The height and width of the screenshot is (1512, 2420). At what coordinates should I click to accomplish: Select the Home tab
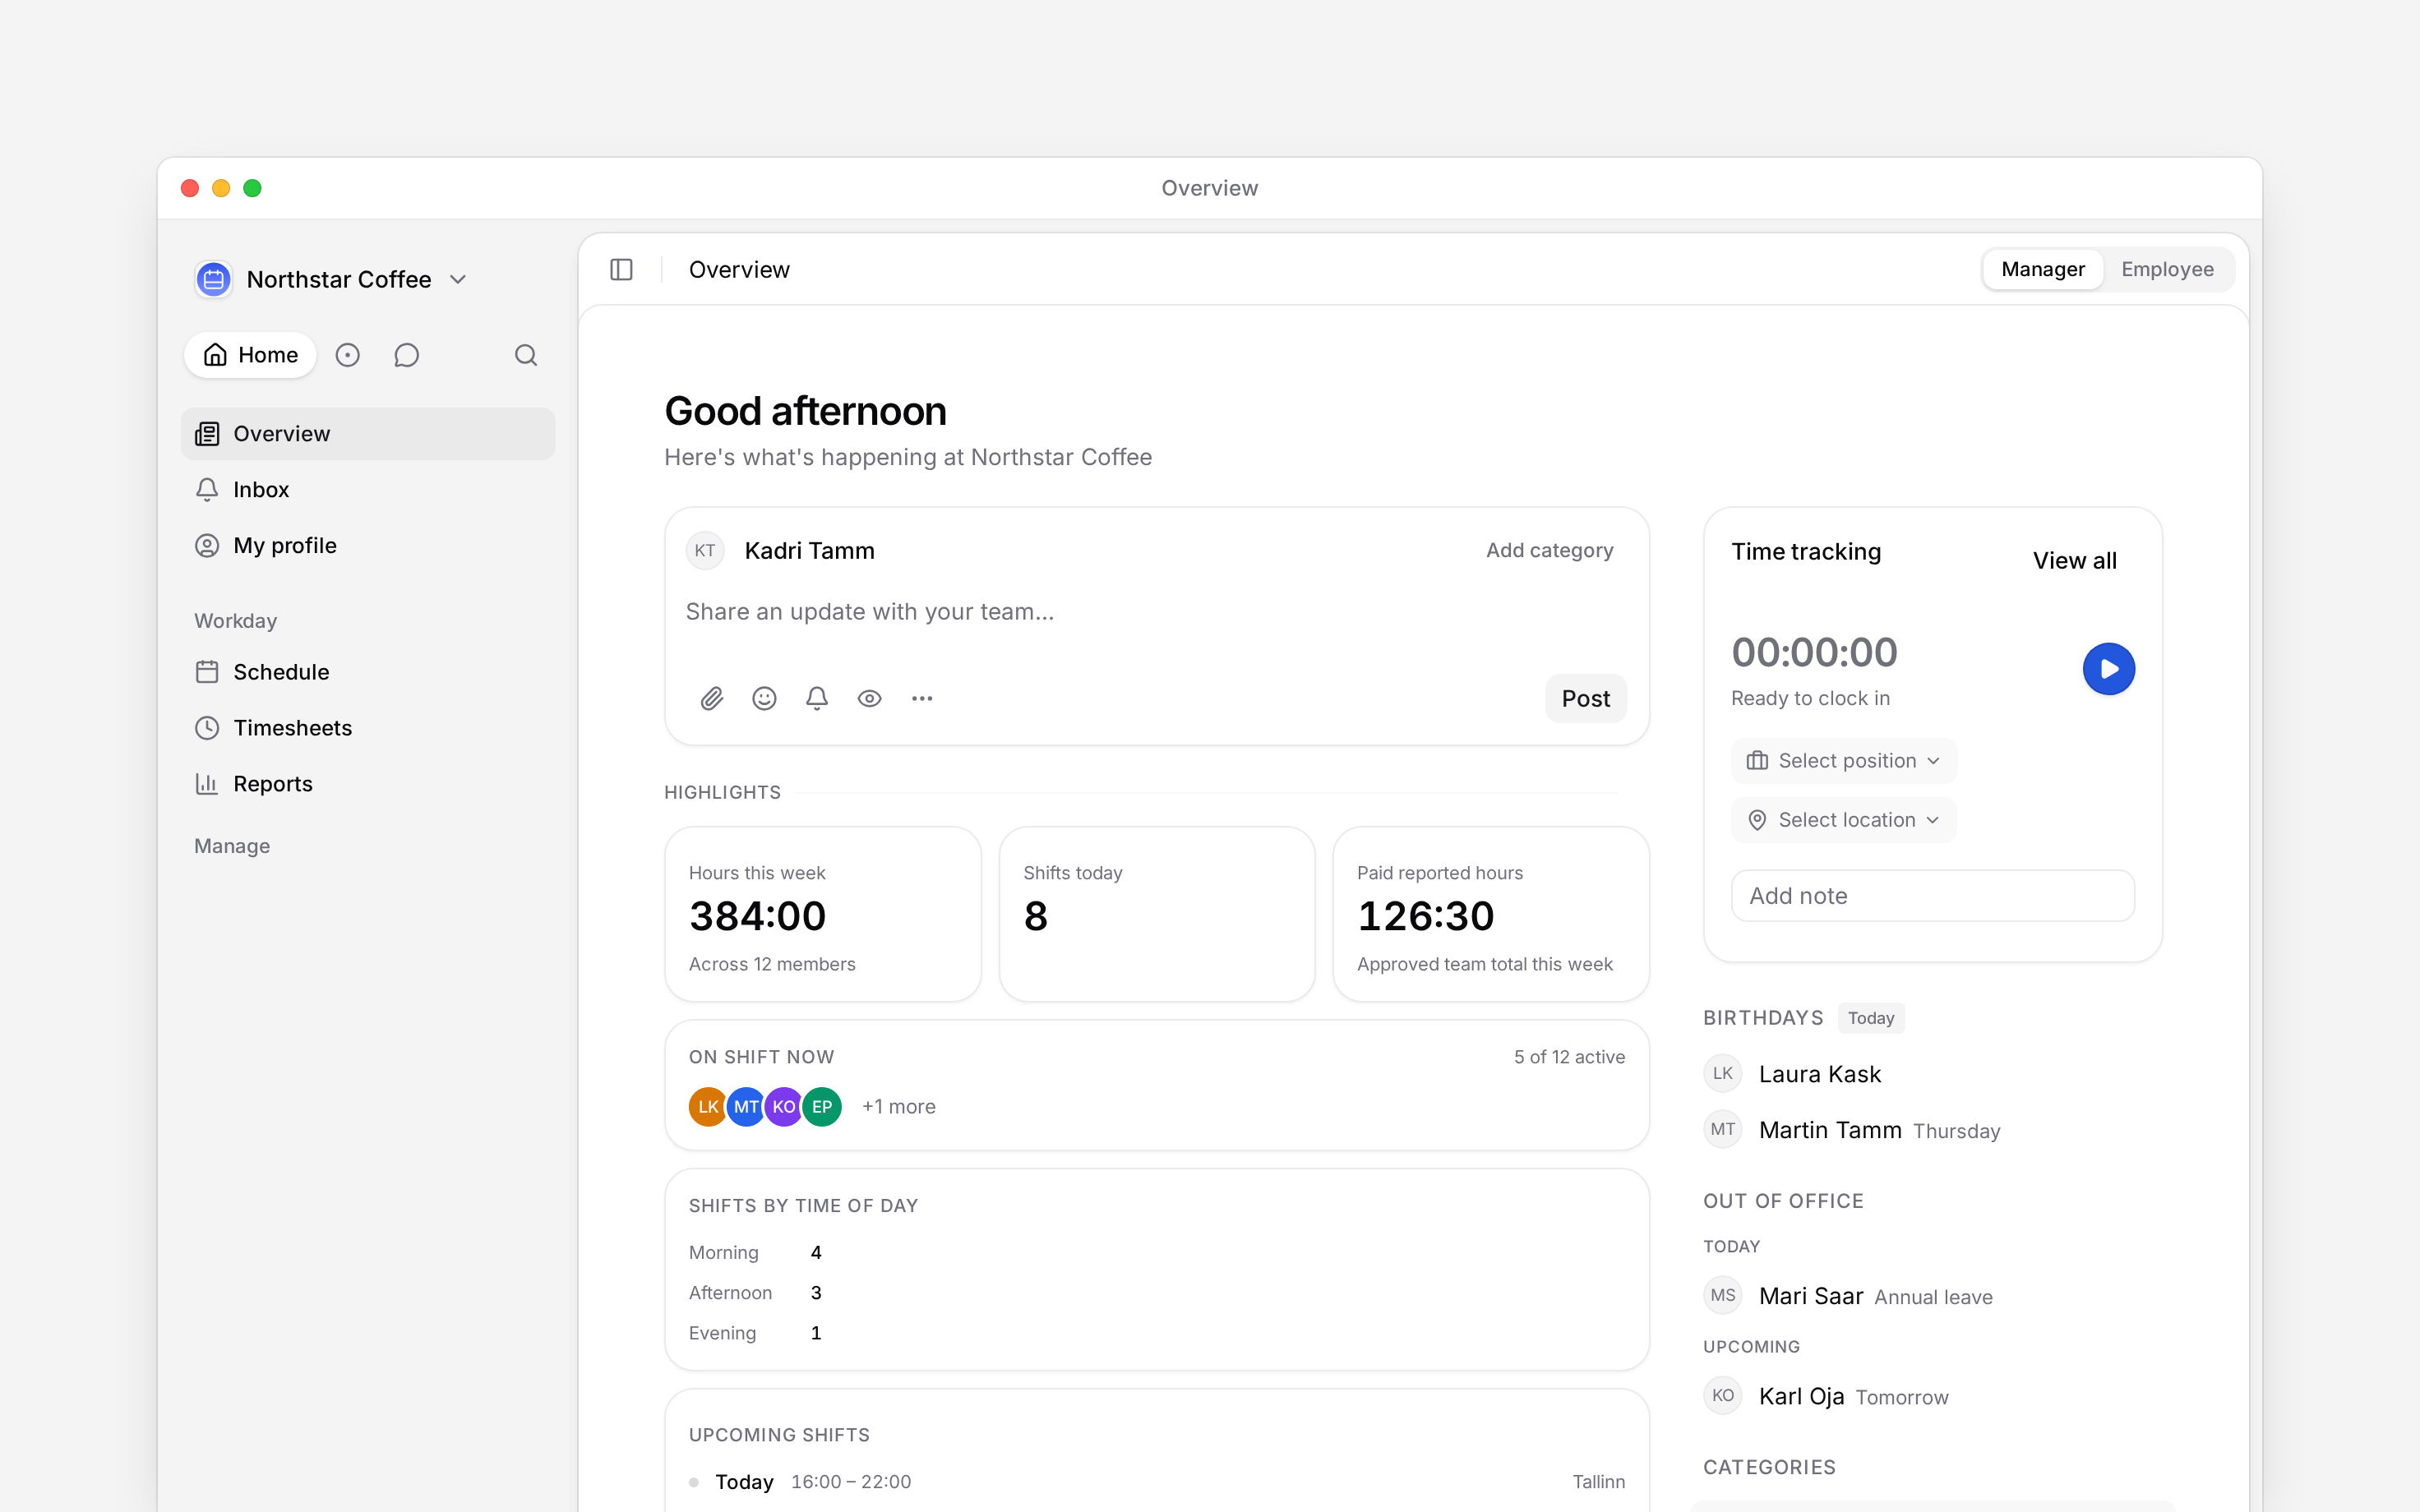point(250,355)
